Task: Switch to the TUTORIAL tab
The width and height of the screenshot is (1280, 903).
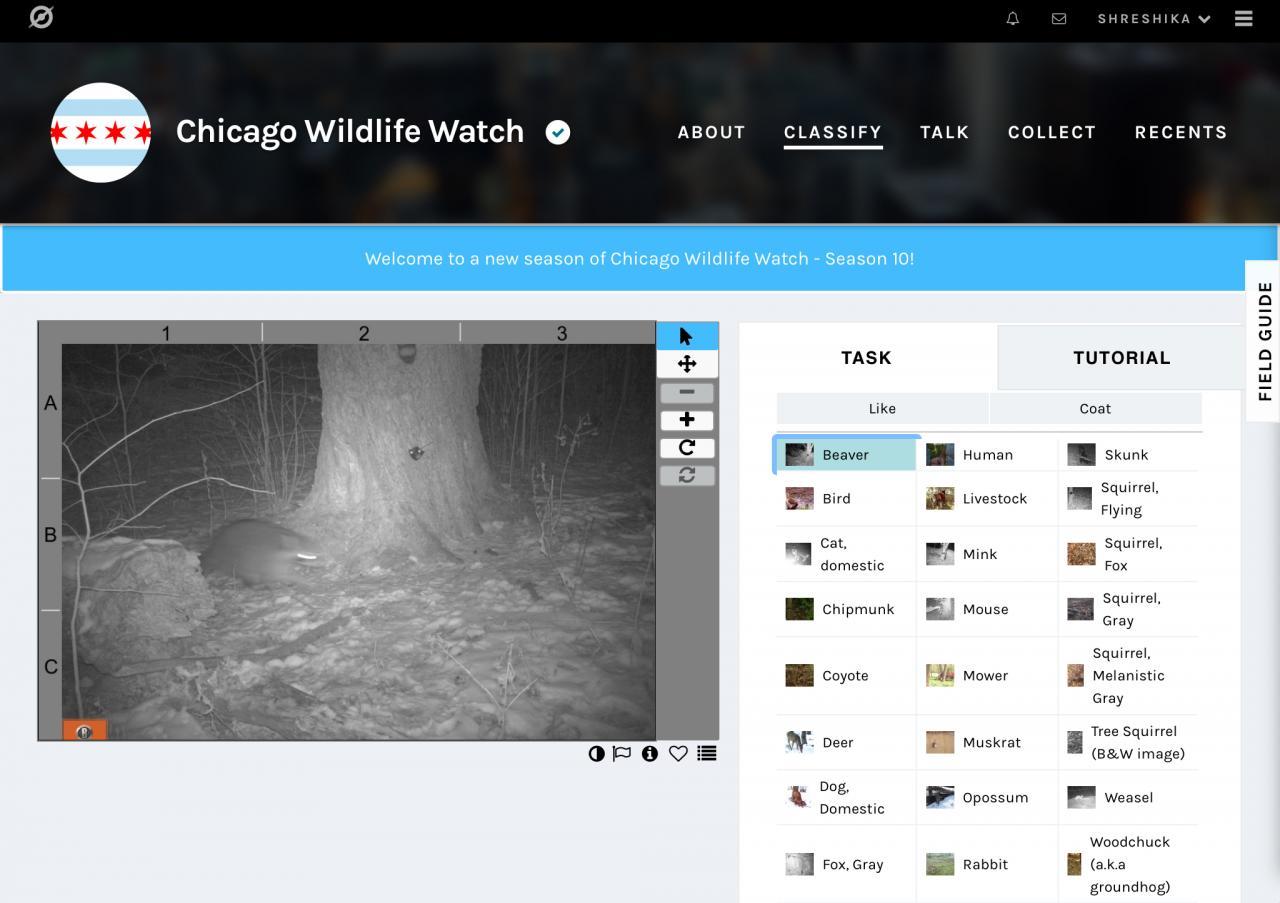Action: (1121, 357)
